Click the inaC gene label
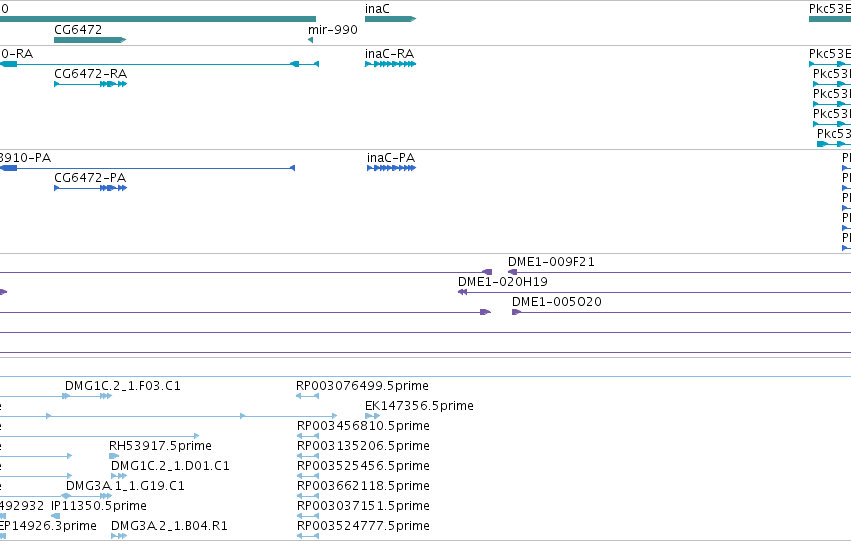Image resolution: width=851 pixels, height=541 pixels. coord(377,9)
